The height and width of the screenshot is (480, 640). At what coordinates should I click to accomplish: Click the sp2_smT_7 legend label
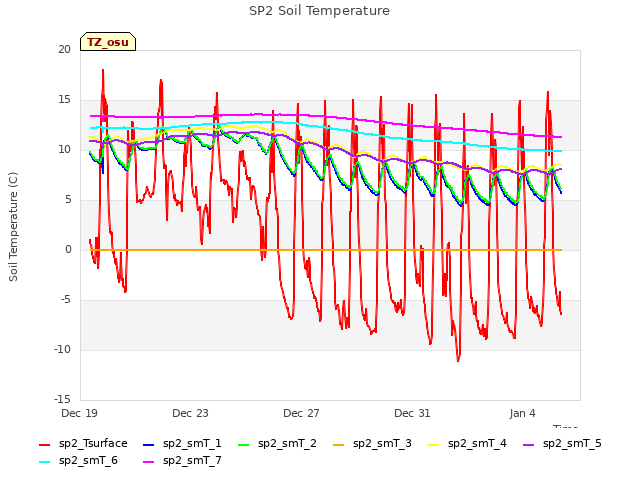coord(192,460)
